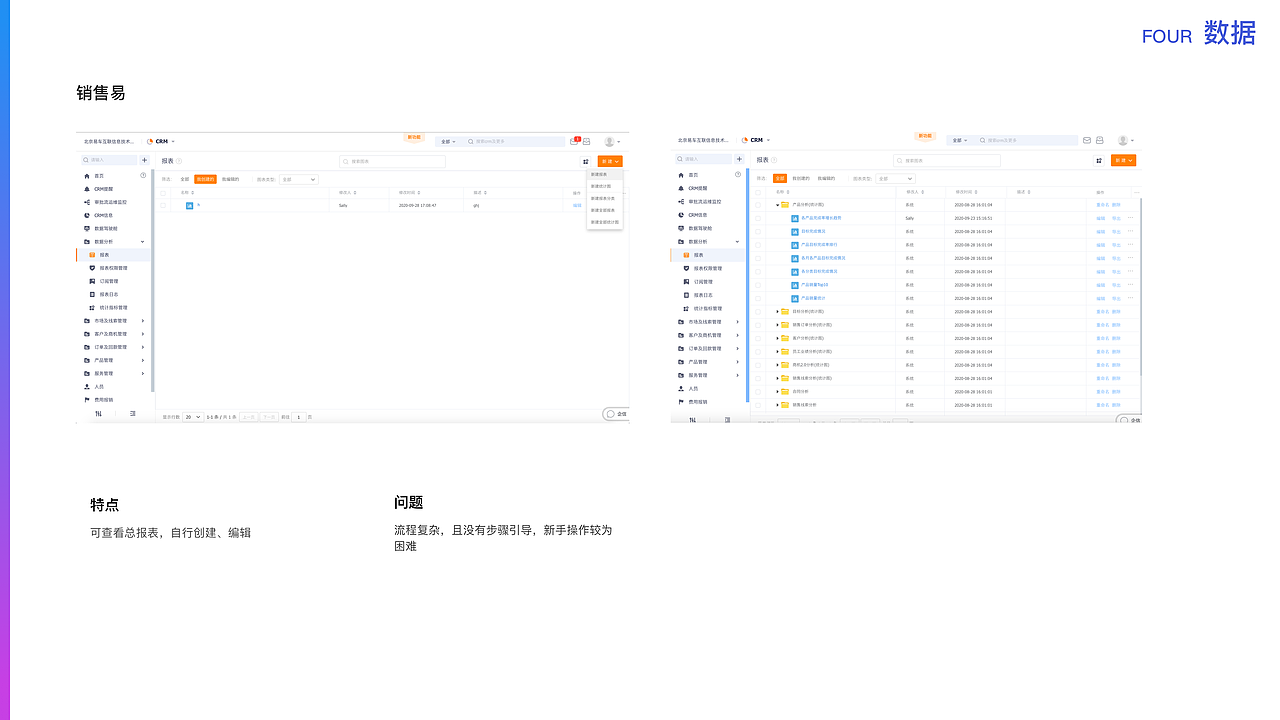Open rows-per-page 20 dropdown in left screenshot
Screen dimensions: 1280x720
click(192, 416)
